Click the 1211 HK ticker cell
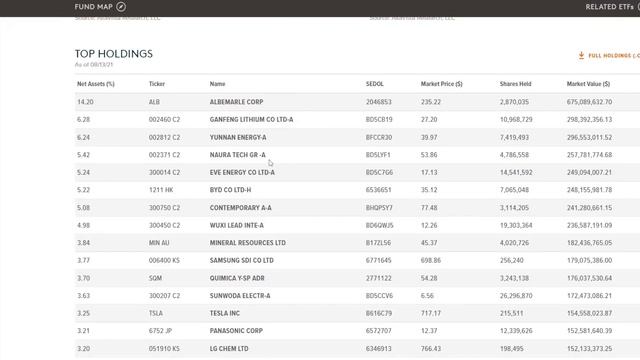This screenshot has width=640, height=360. (161, 190)
